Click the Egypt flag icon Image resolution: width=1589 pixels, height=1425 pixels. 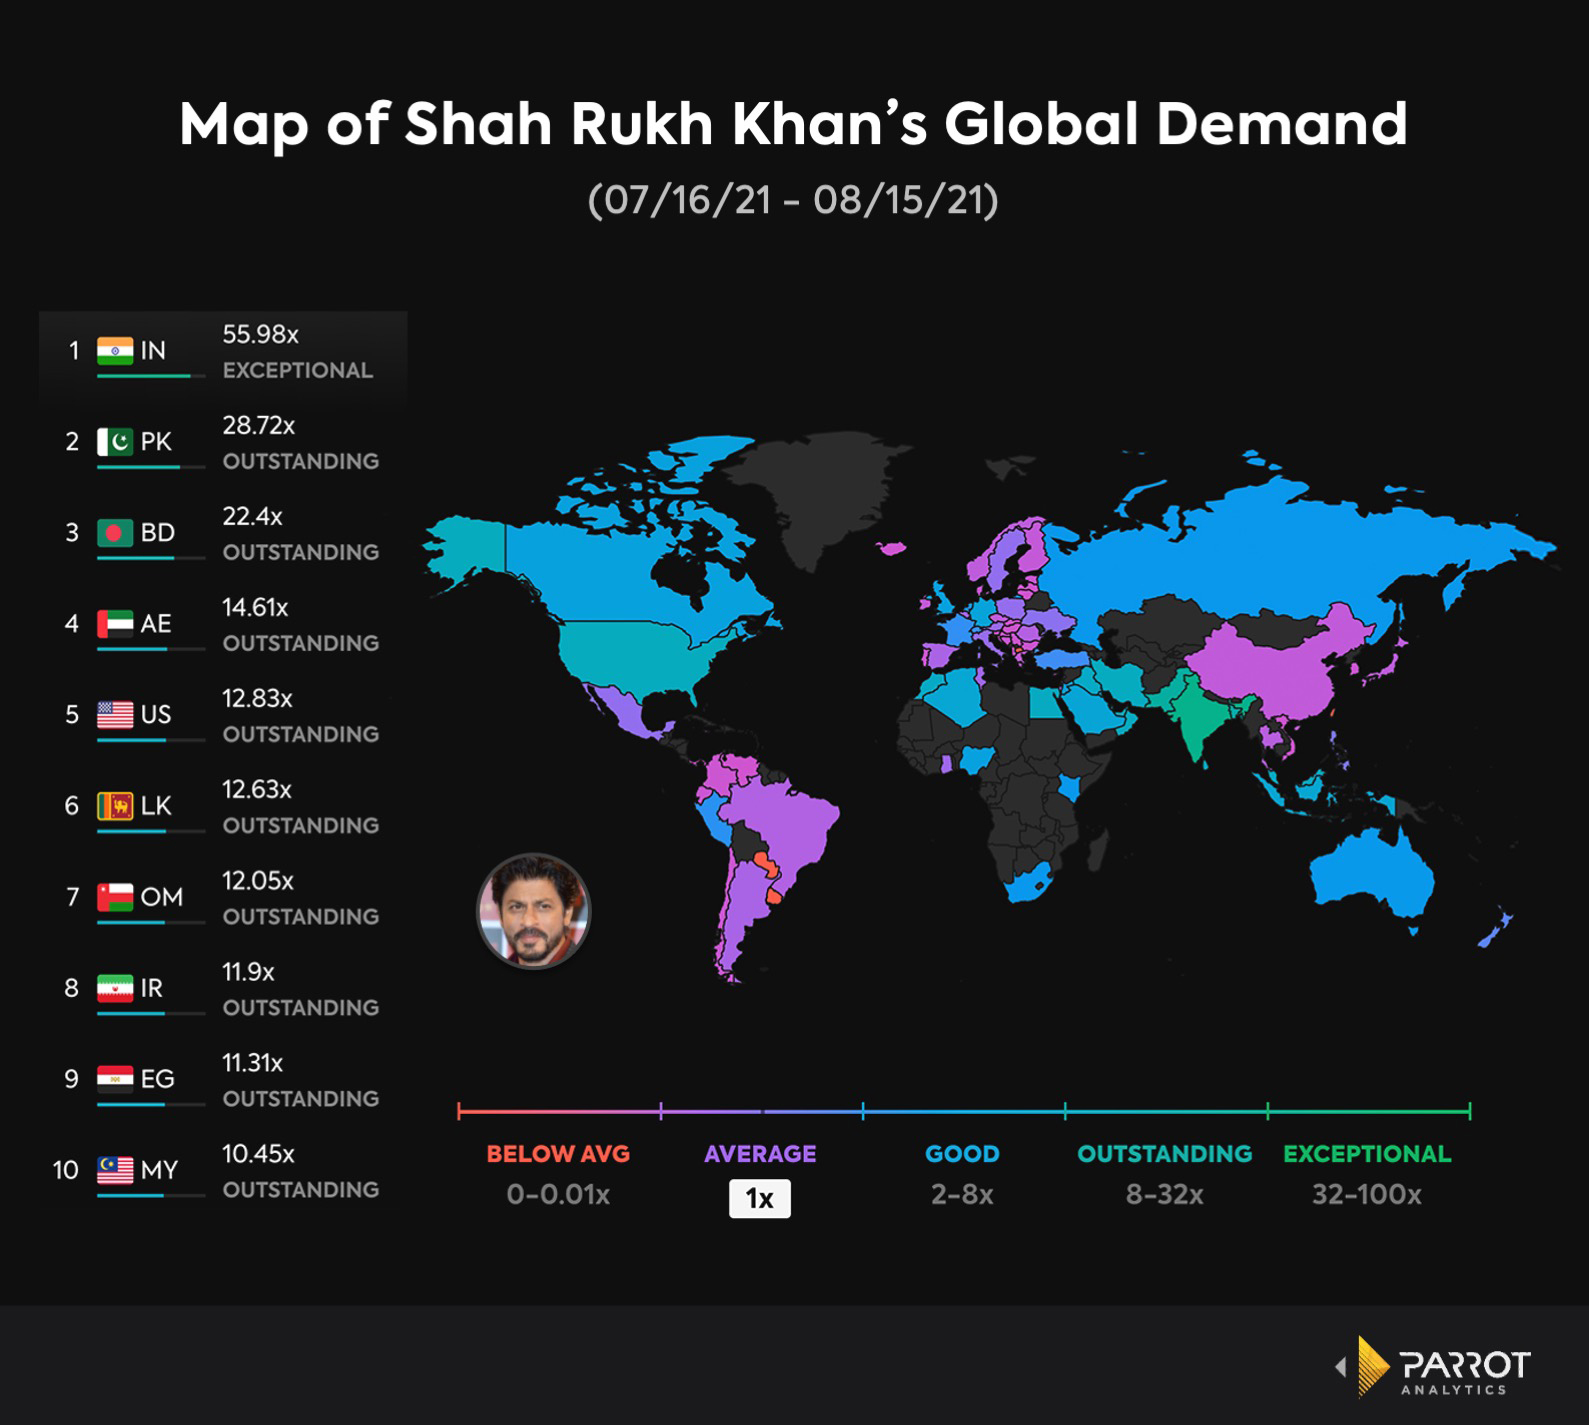pos(115,1078)
